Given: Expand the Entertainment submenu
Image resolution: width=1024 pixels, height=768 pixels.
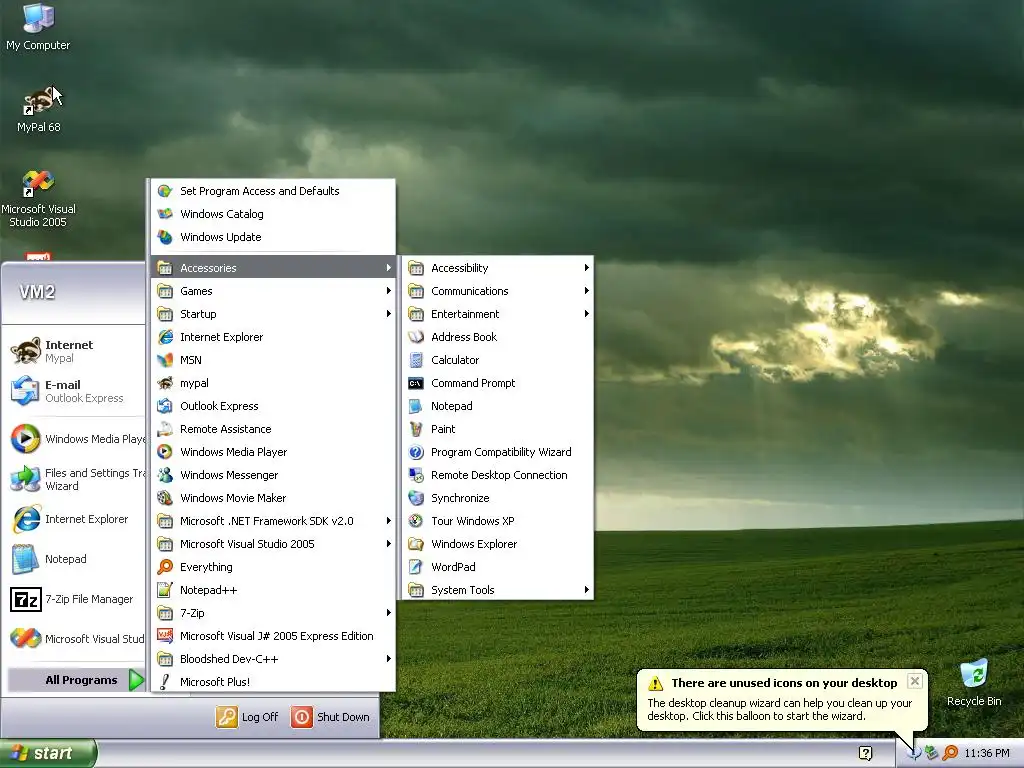Looking at the screenshot, I should click(498, 314).
